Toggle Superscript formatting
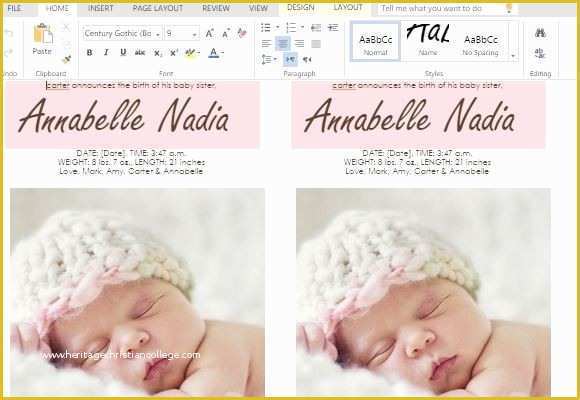Screen dimensions: 580x400 (x=174, y=53)
